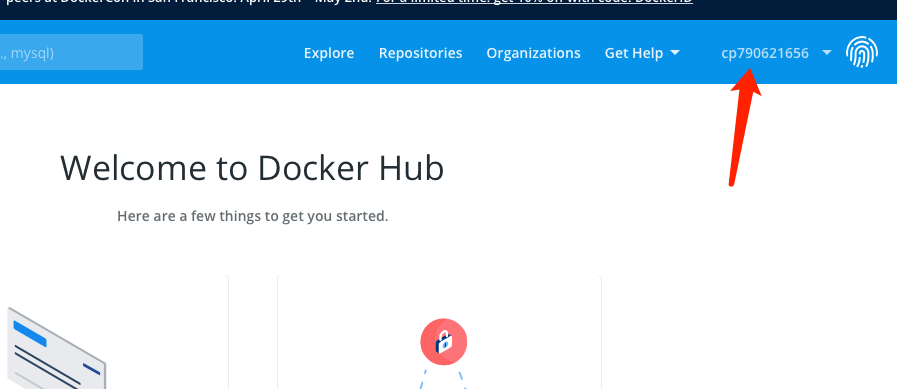Open the fingerprint account avatar icon
The height and width of the screenshot is (389, 897).
tap(862, 53)
